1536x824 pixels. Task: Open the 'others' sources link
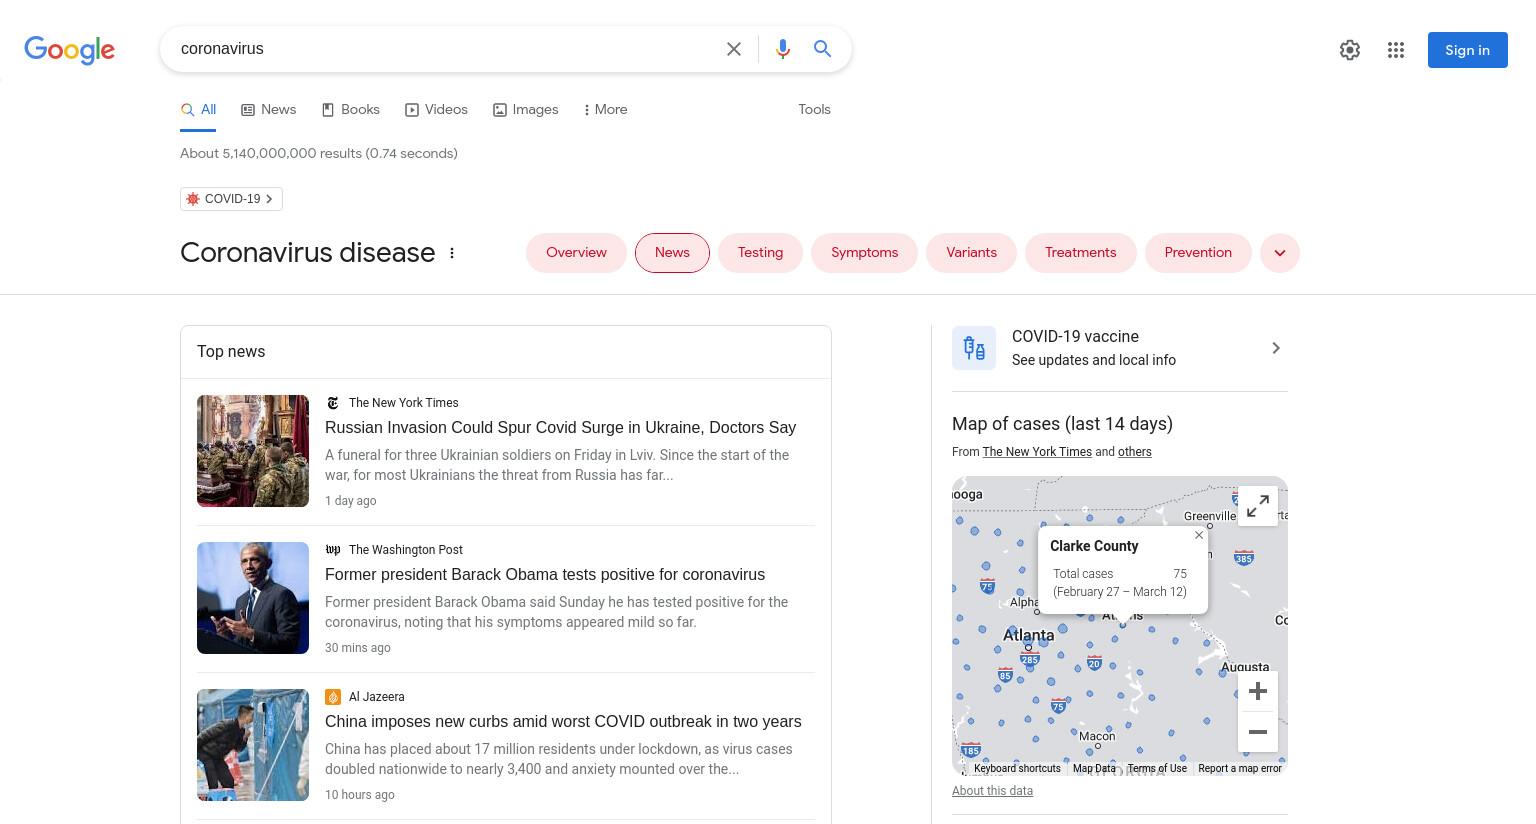tap(1134, 452)
